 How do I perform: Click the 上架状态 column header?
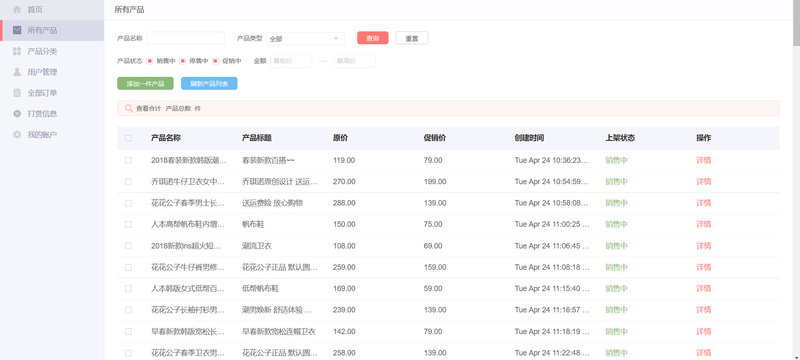point(620,138)
